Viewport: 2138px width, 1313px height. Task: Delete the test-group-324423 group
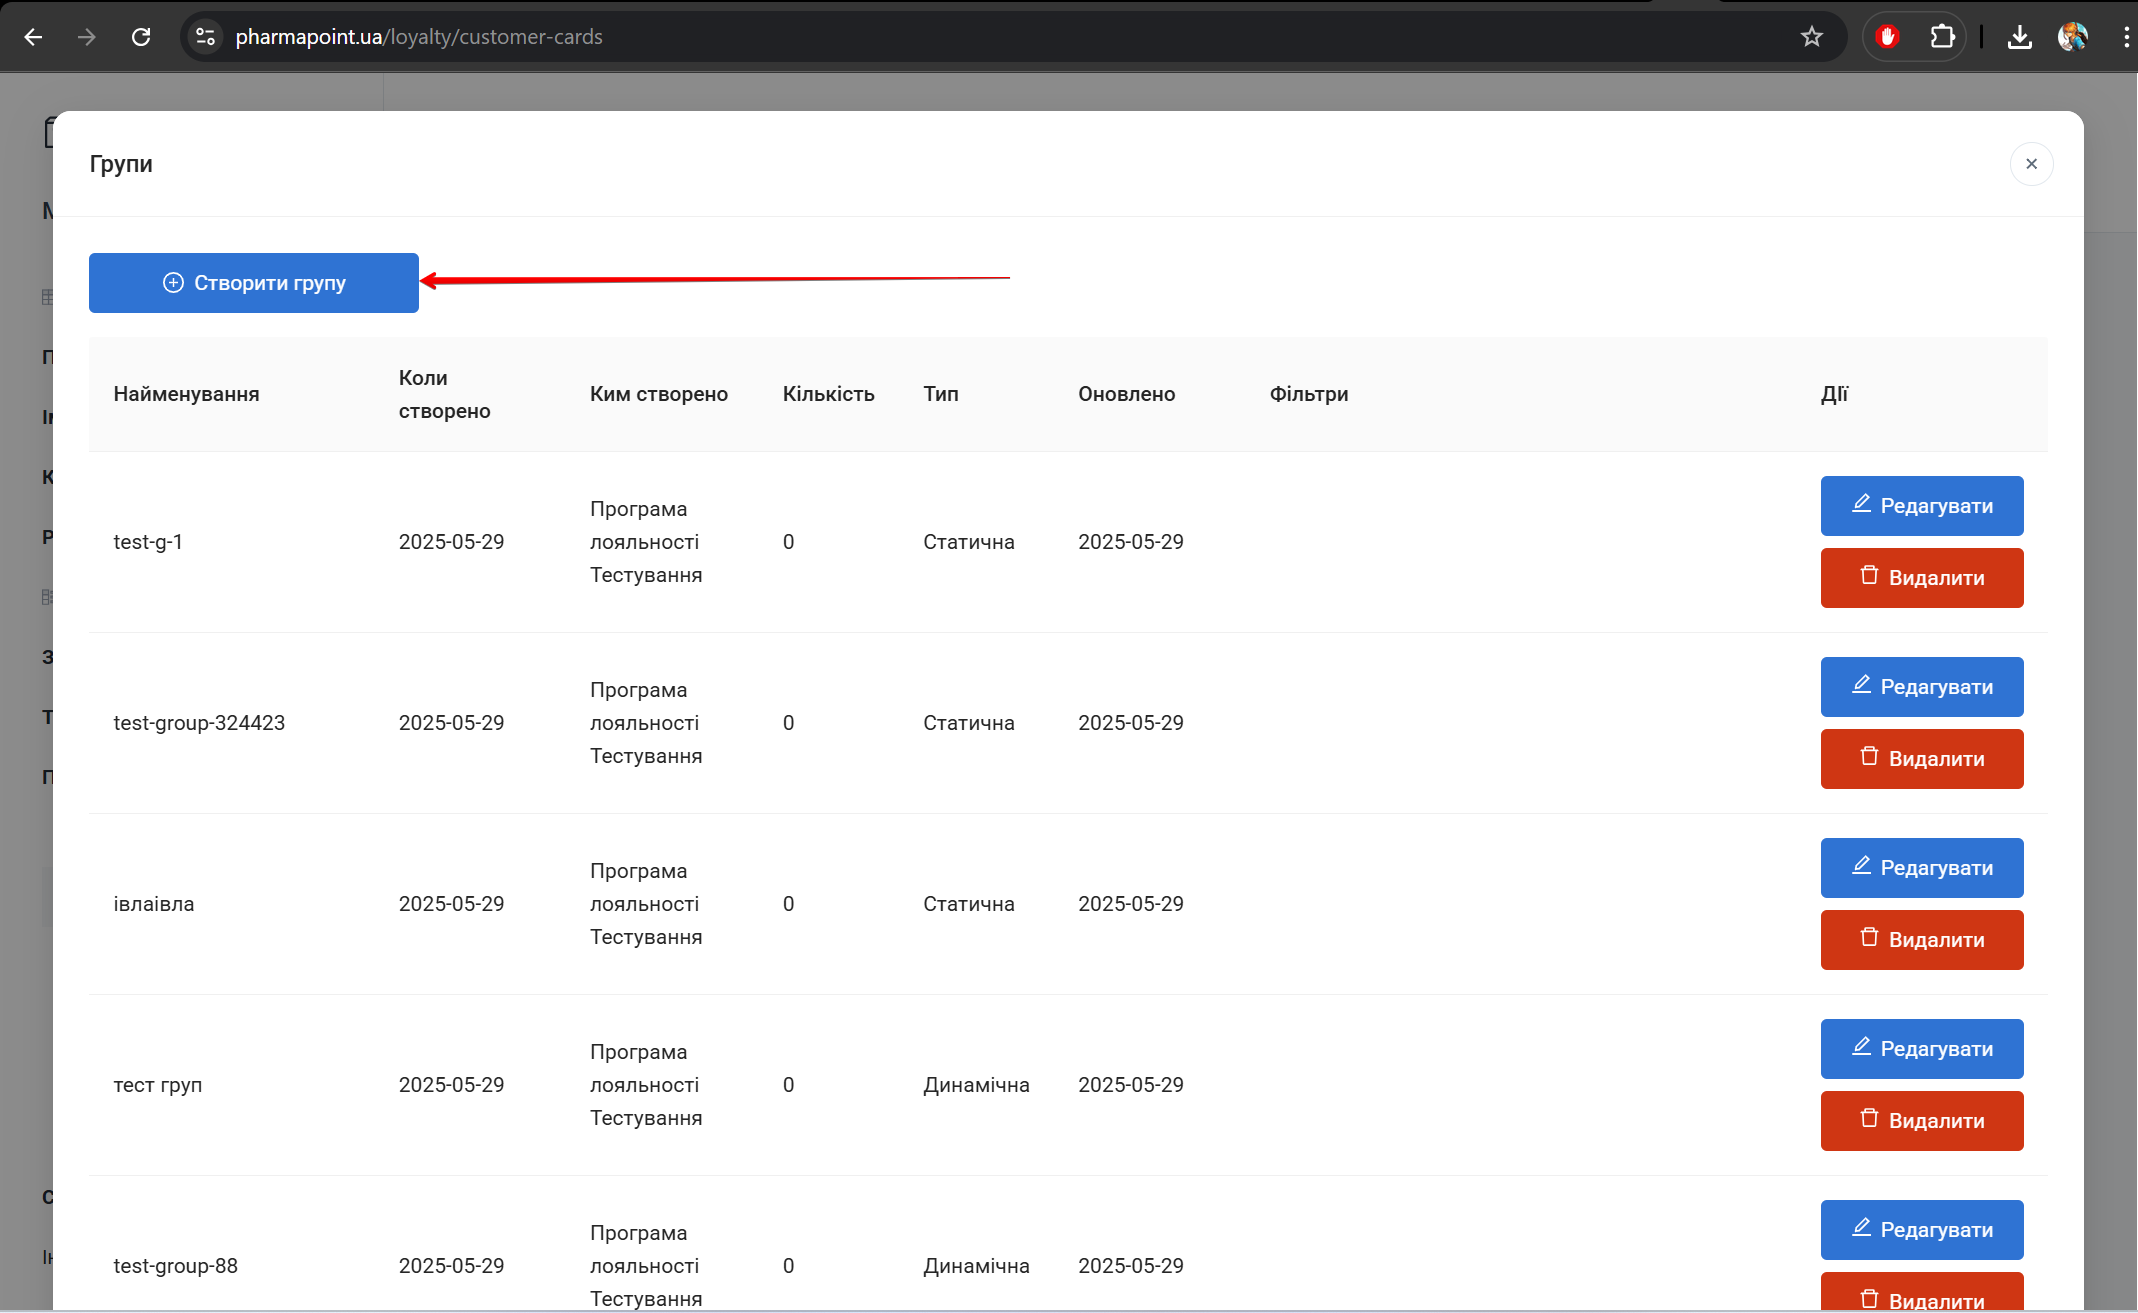1921,759
